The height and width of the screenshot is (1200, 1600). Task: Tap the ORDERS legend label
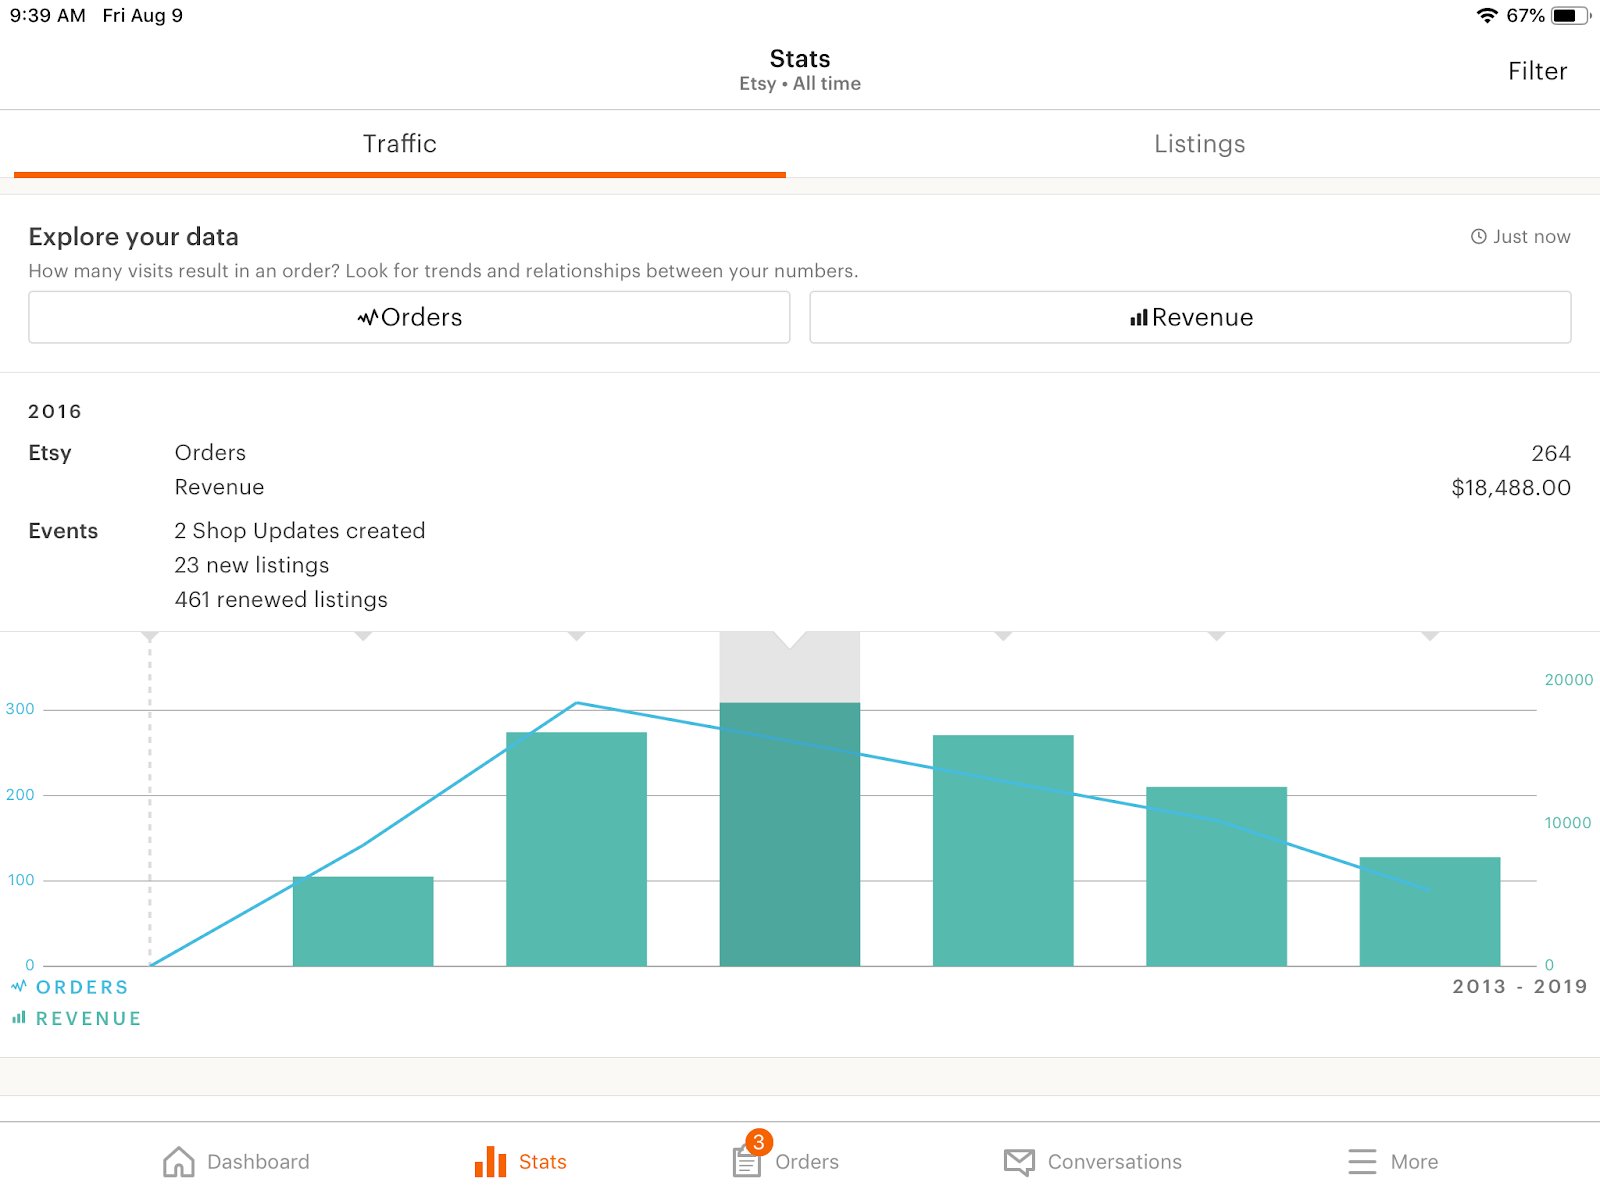click(x=82, y=987)
